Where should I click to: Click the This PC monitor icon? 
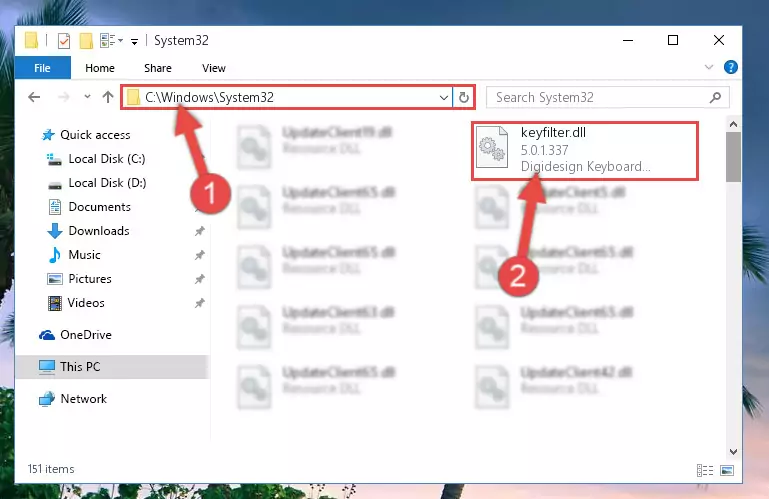pyautogui.click(x=47, y=367)
